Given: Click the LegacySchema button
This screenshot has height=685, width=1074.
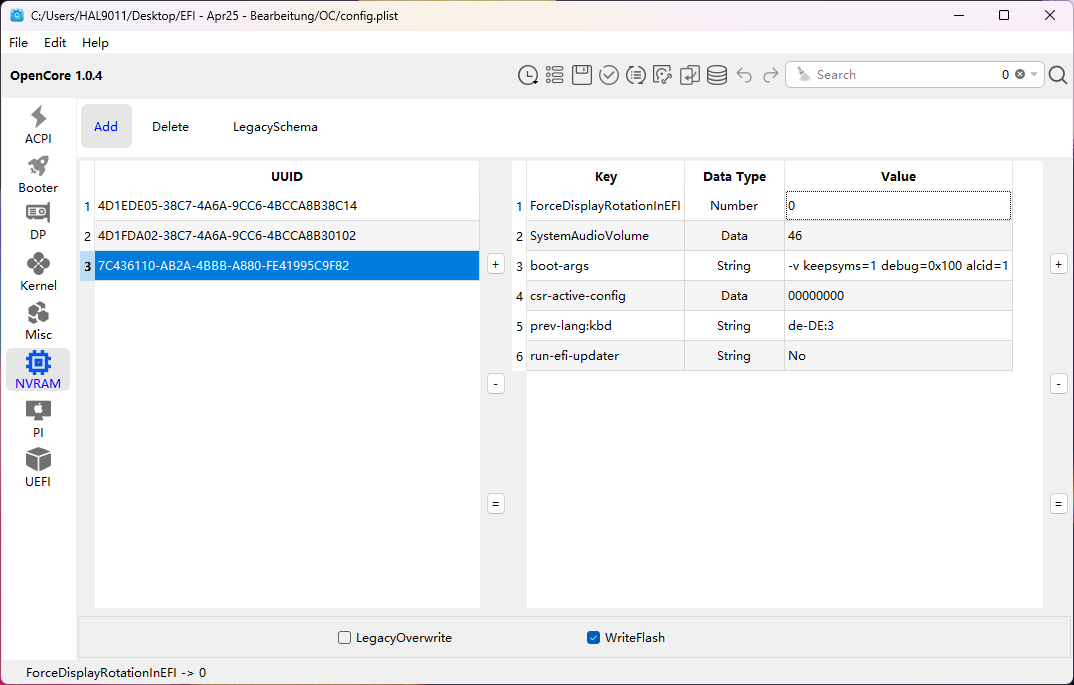Looking at the screenshot, I should [x=275, y=127].
